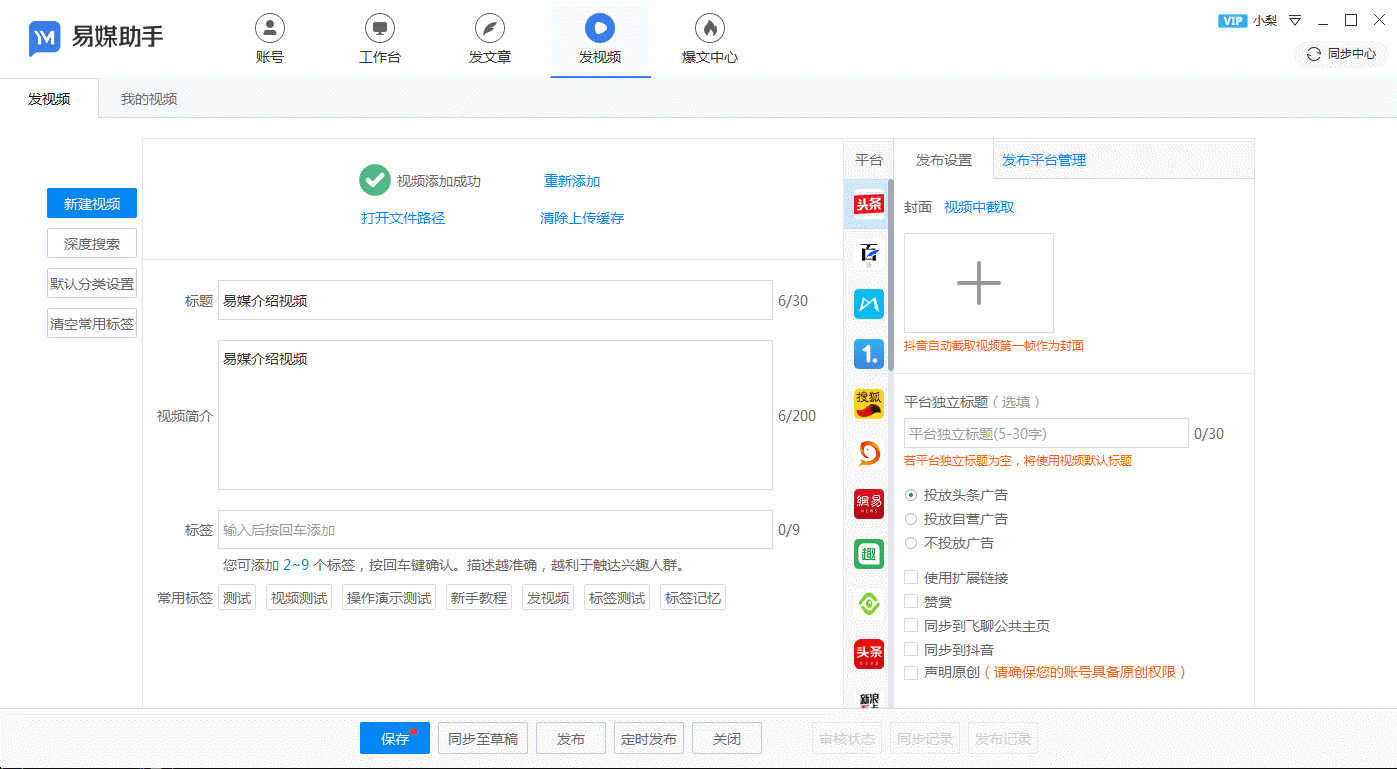1397x769 pixels.
Task: Click the green success checkmark icon
Action: tap(374, 180)
